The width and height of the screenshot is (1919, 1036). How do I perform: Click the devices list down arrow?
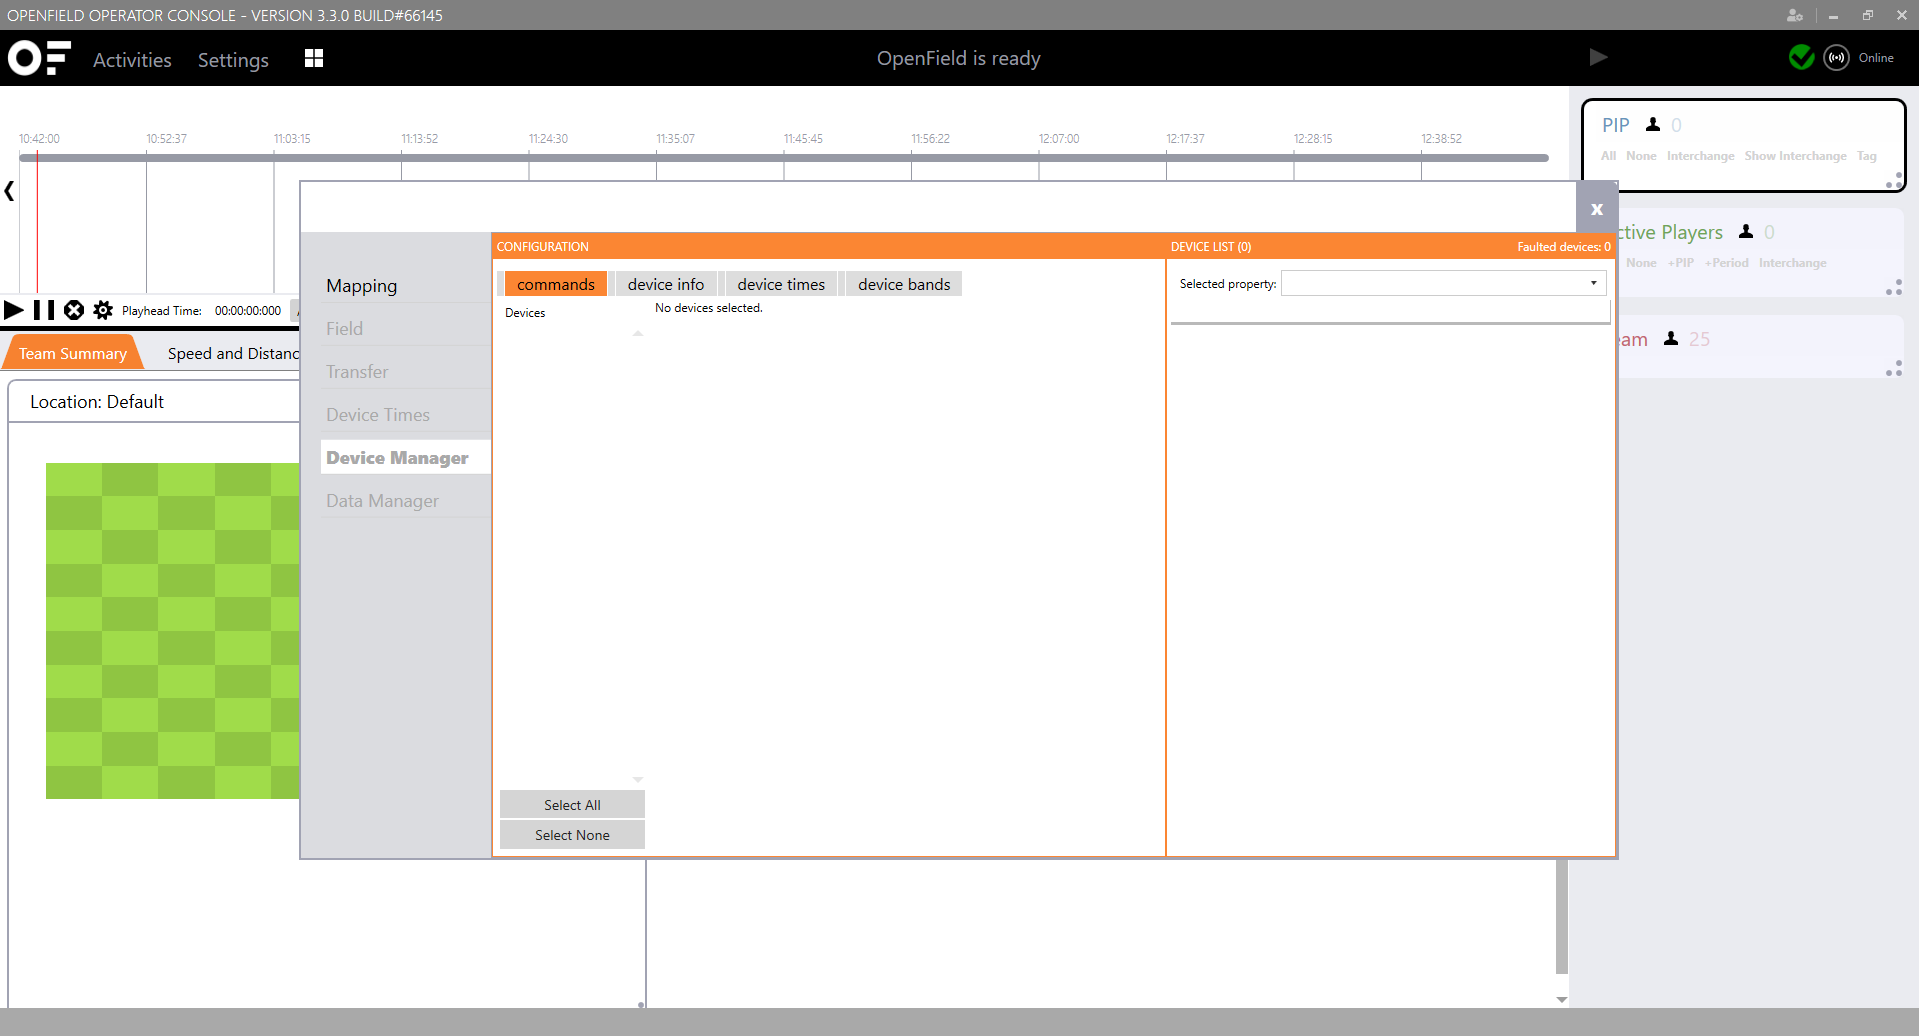point(638,779)
